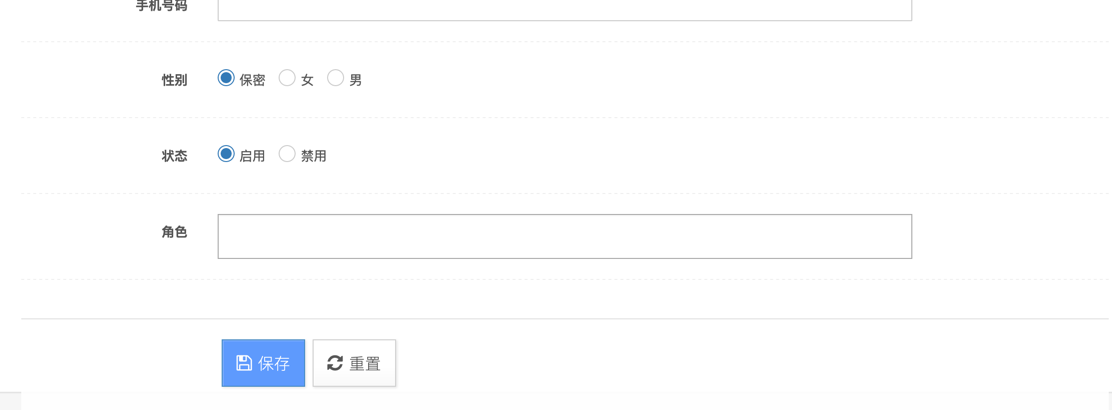Click the 状态 field label
This screenshot has width=1112, height=410.
coord(174,156)
